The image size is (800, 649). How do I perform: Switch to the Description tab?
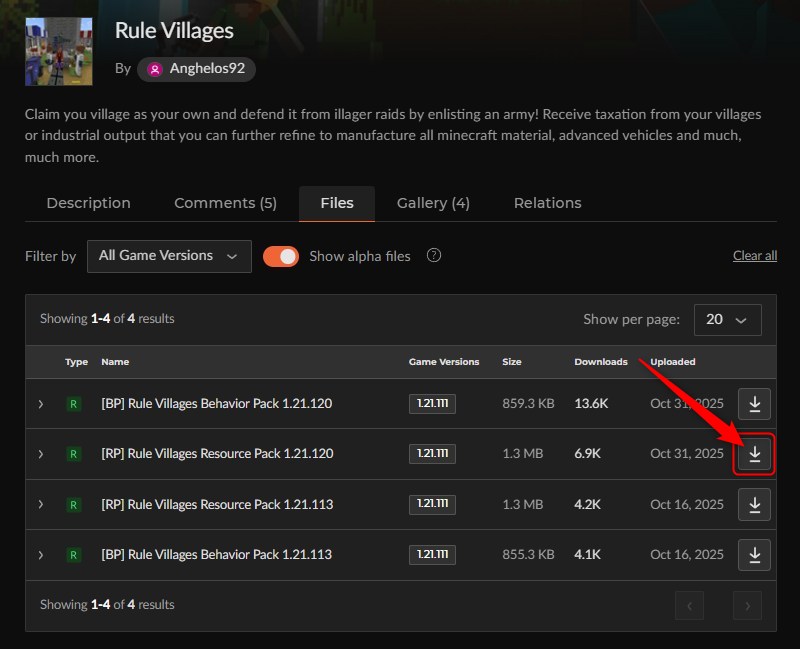[89, 203]
